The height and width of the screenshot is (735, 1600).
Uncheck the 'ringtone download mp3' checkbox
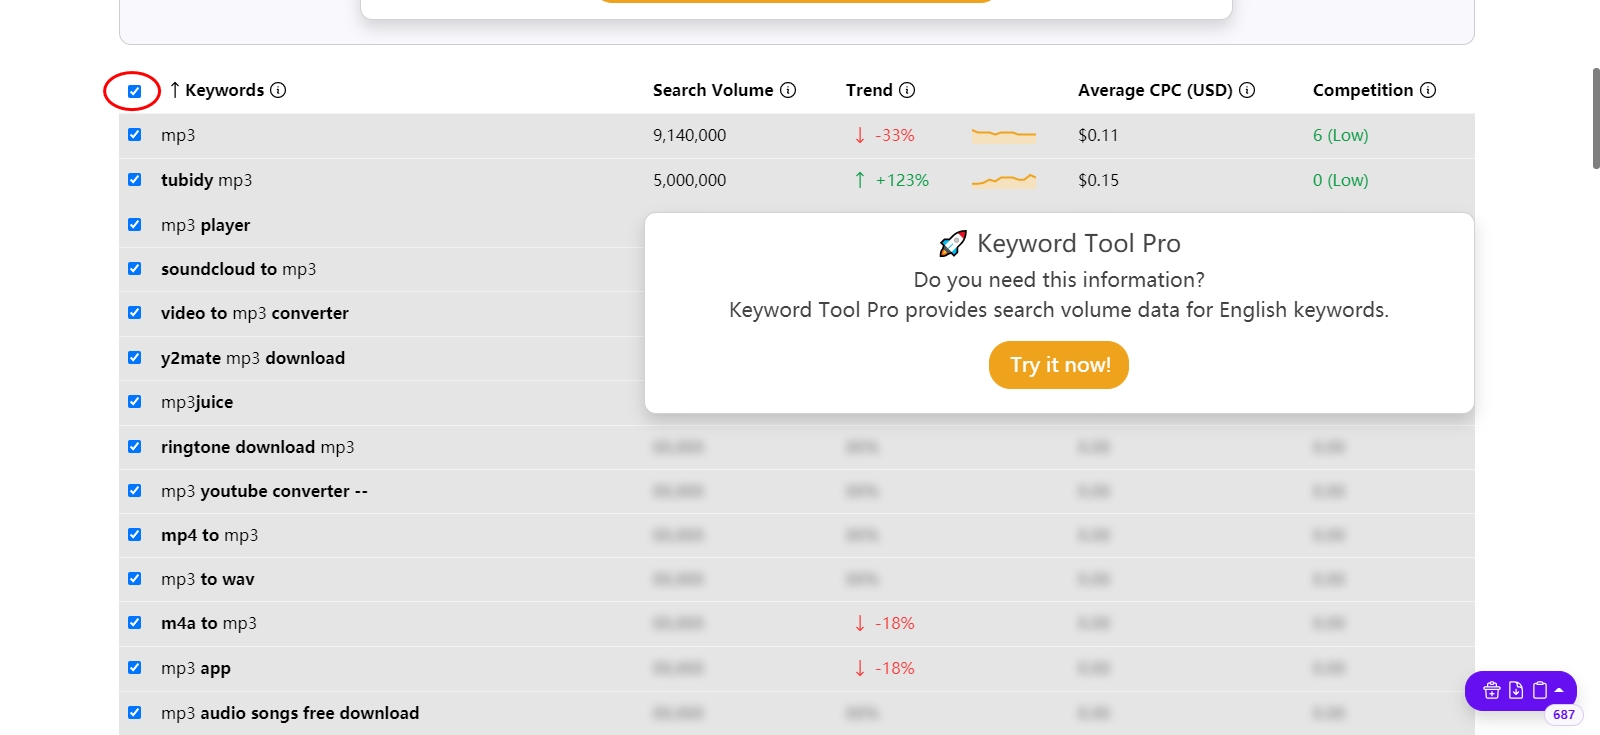tap(134, 447)
